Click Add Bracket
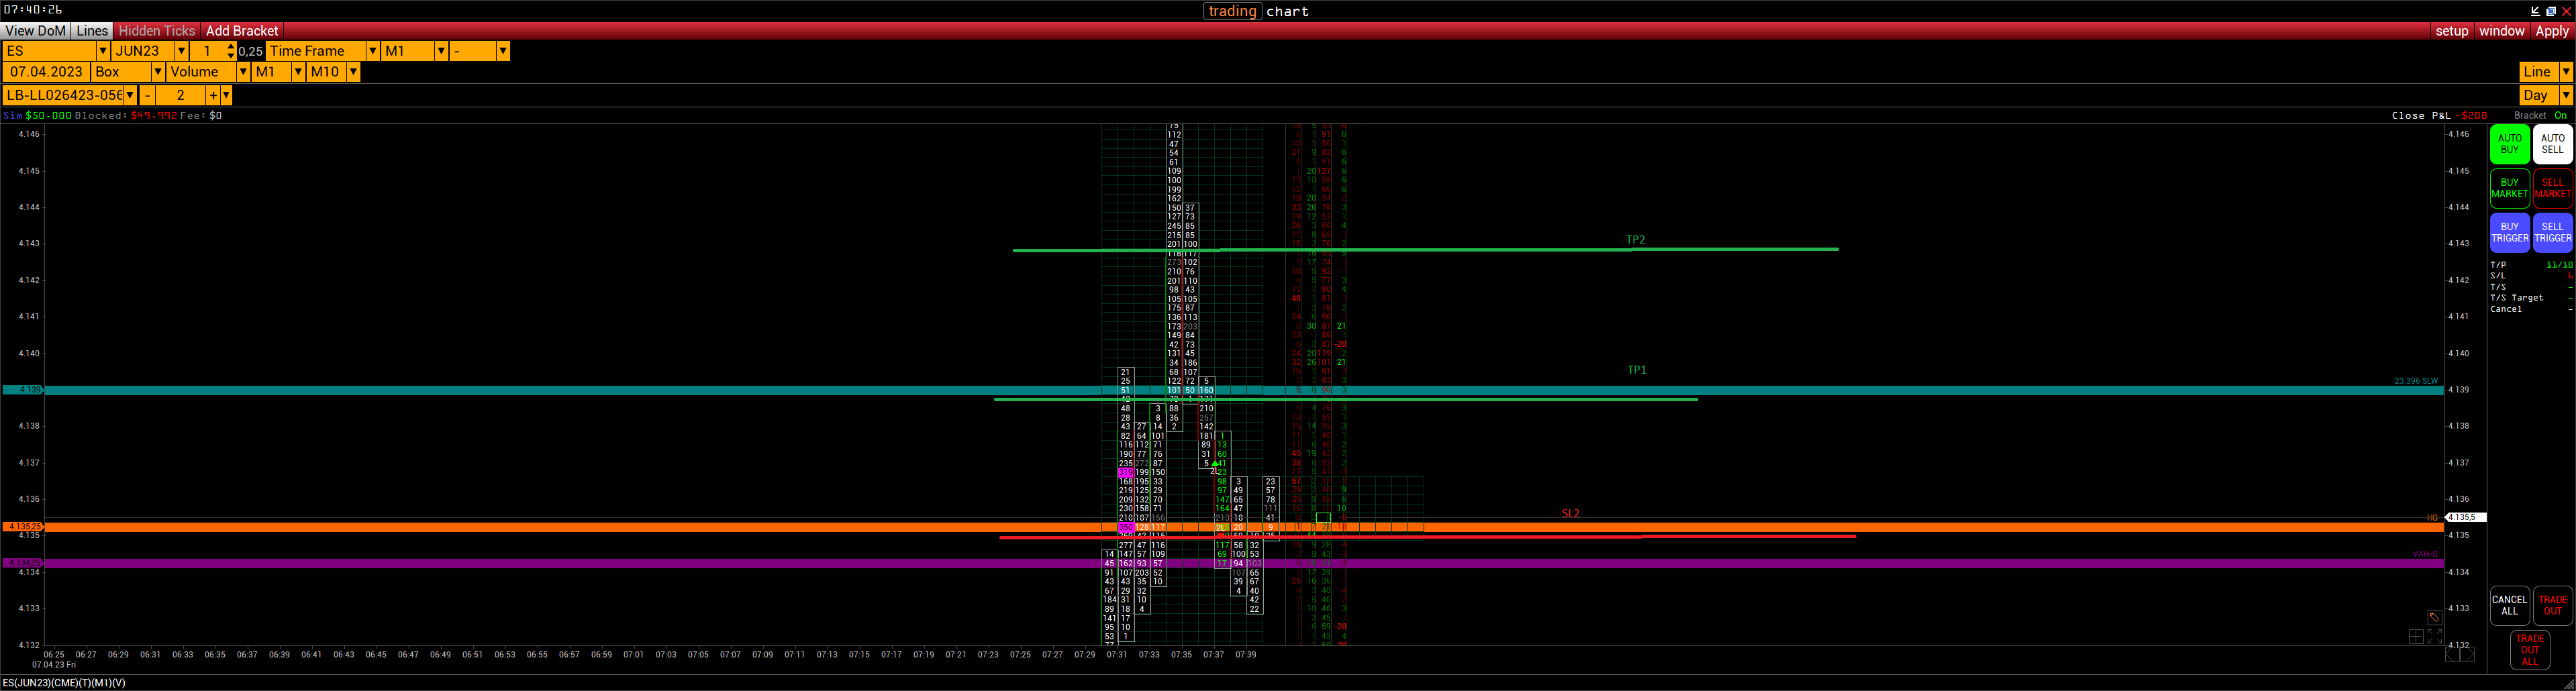 pyautogui.click(x=242, y=31)
